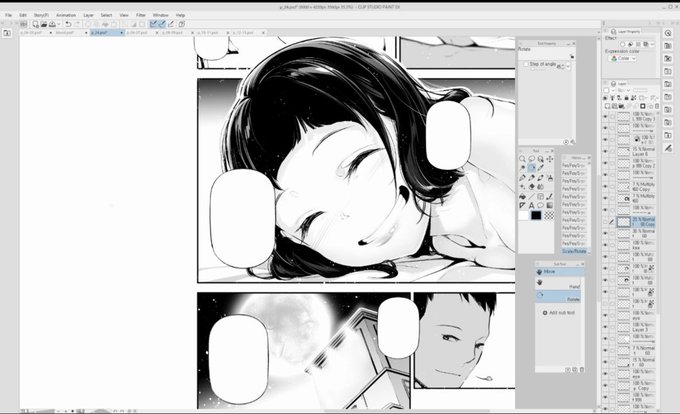Show the selected '20 % Normal' layer visibility box

[x=605, y=222]
